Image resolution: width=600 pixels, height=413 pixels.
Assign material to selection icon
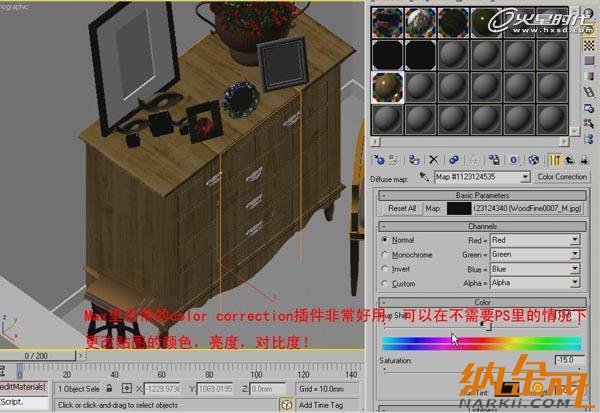(414, 160)
